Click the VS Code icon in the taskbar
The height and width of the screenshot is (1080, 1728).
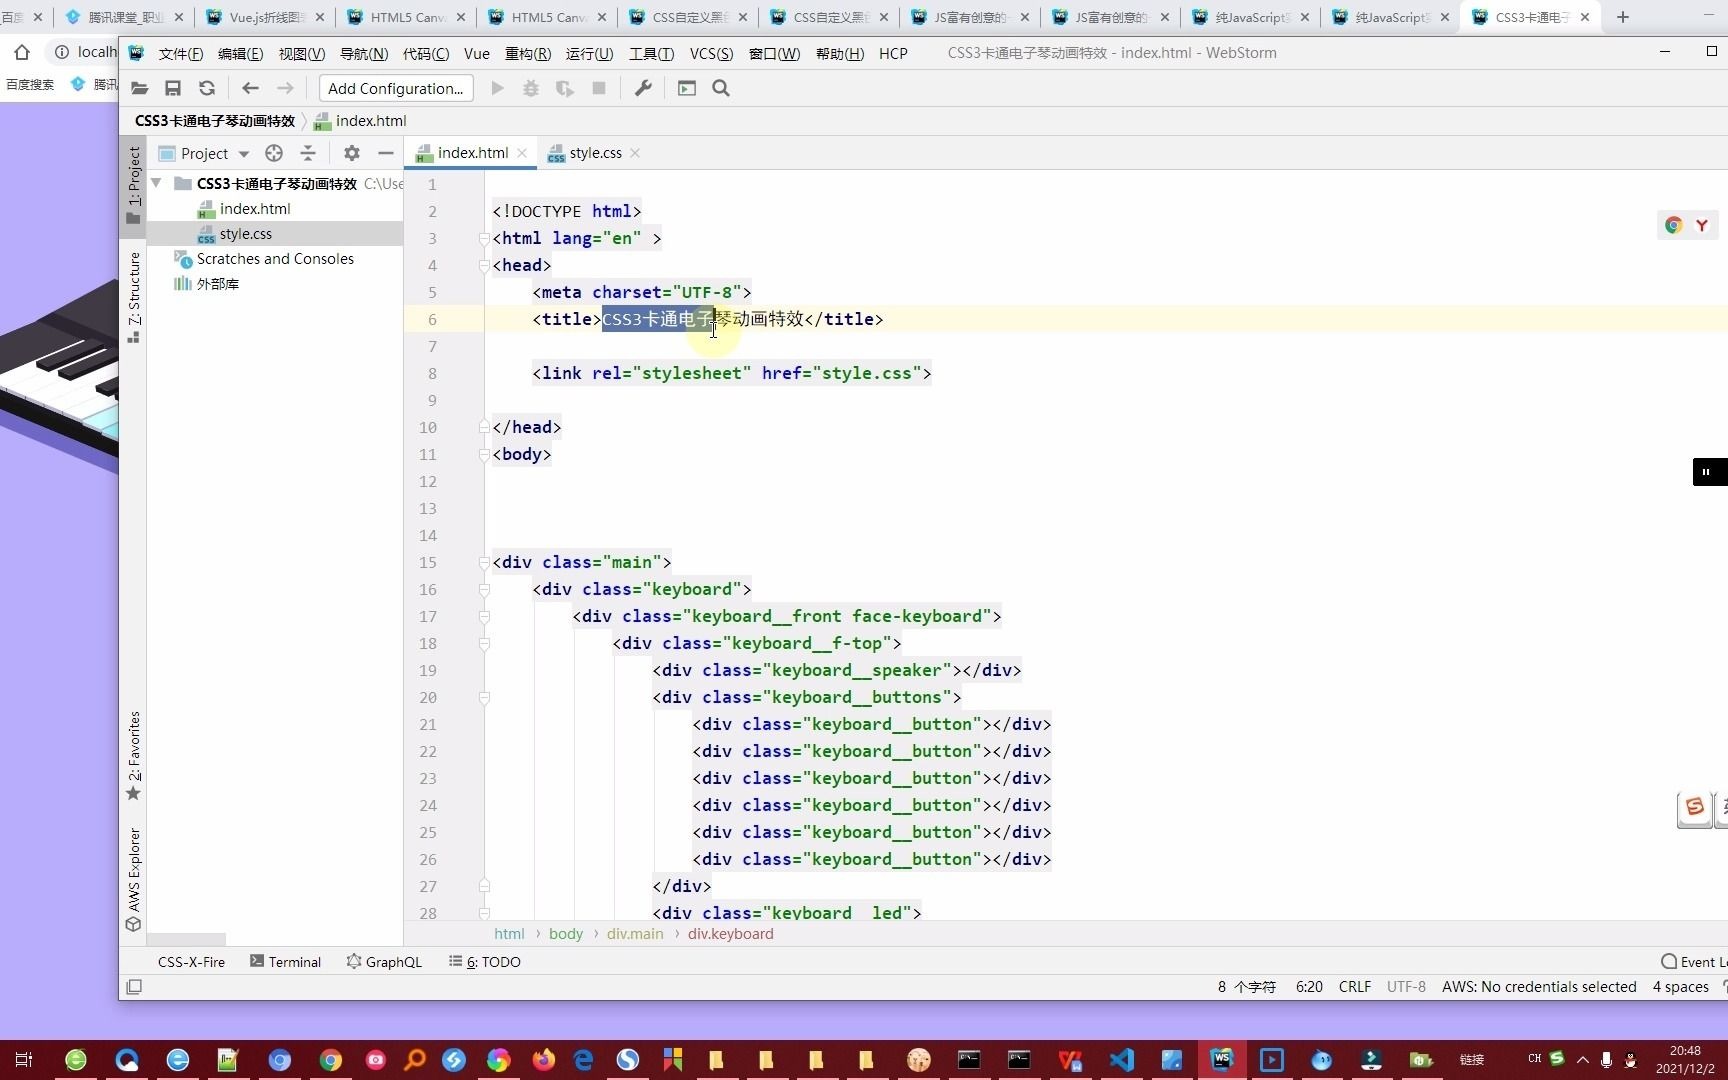[1121, 1060]
